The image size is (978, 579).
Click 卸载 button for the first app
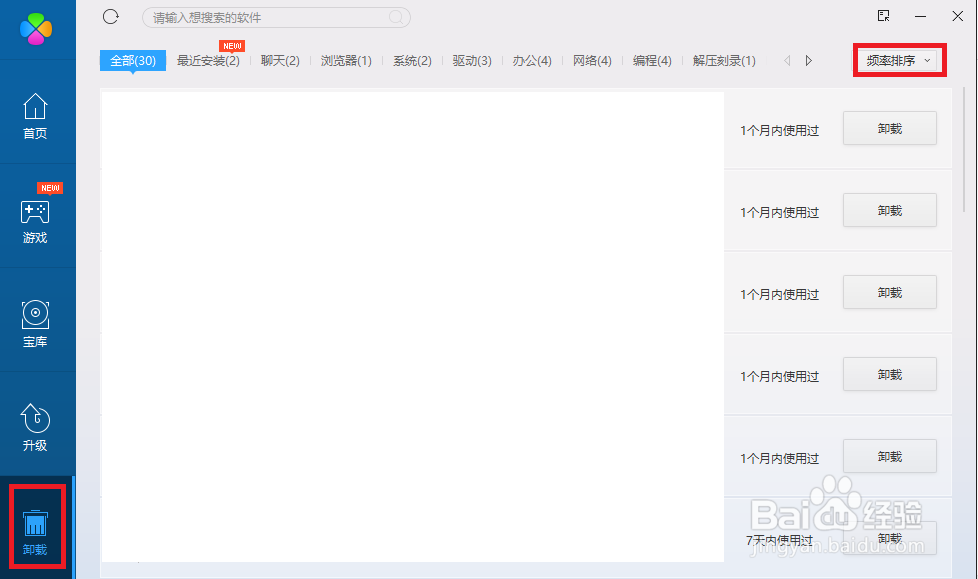point(889,128)
